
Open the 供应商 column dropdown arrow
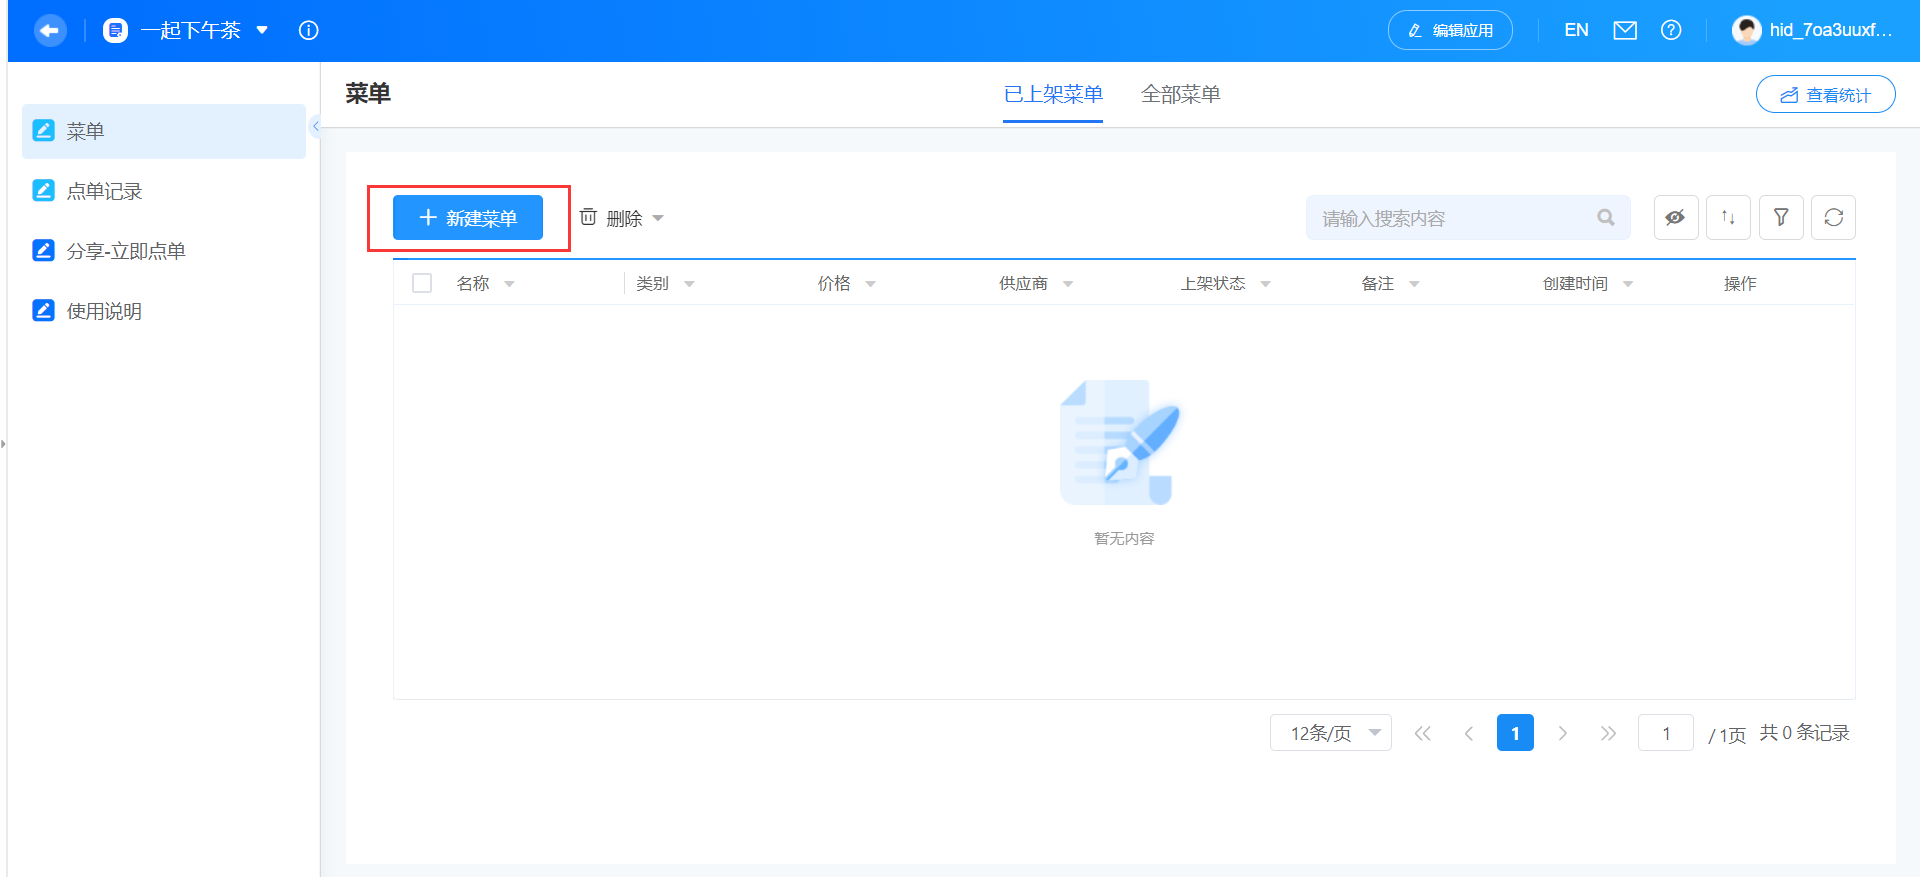tap(1068, 284)
